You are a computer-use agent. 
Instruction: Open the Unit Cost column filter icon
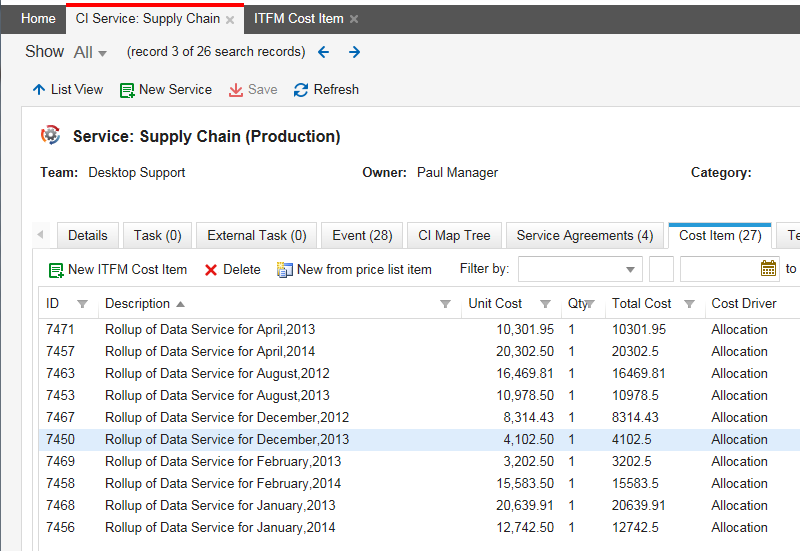[x=545, y=304]
